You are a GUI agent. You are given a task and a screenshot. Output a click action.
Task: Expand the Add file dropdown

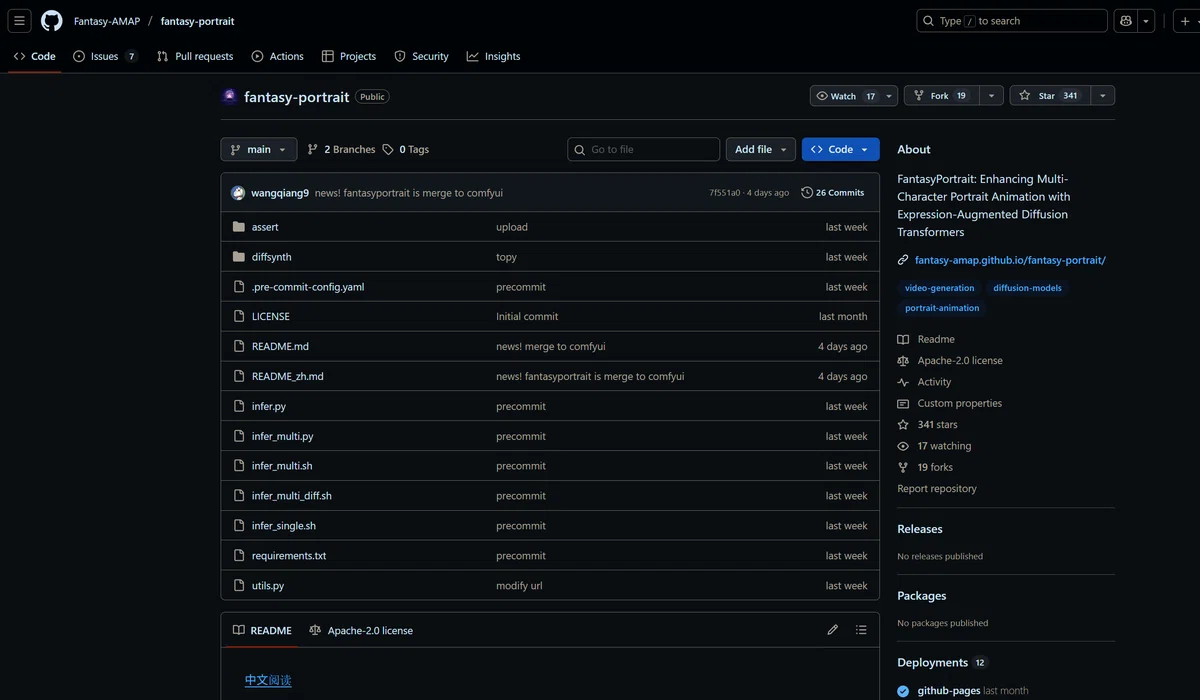tap(761, 149)
